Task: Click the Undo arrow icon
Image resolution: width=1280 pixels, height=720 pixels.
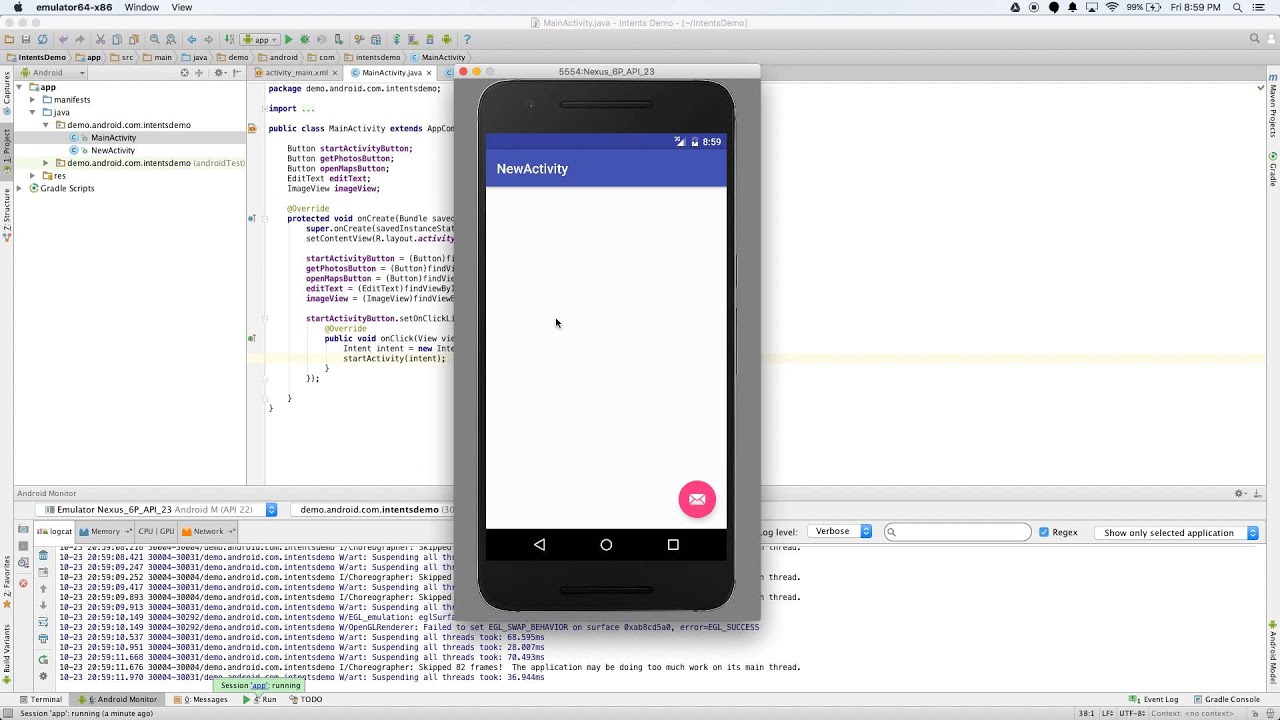Action: click(x=63, y=40)
